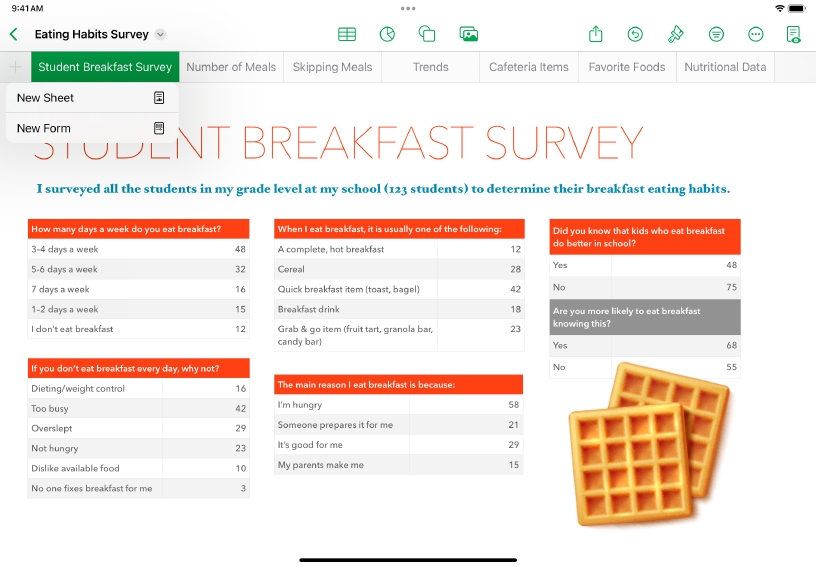This screenshot has width=816, height=567.
Task: Open the Insert Media photo icon
Action: (468, 34)
